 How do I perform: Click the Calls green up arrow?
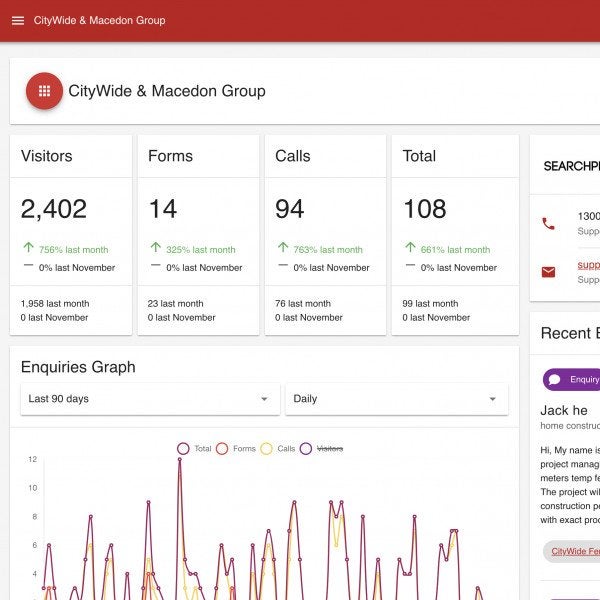click(283, 247)
